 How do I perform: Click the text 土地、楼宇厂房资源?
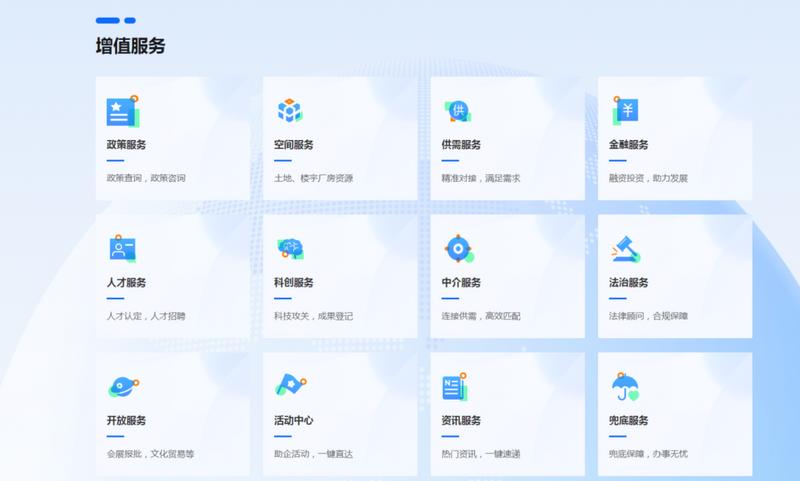pyautogui.click(x=313, y=178)
